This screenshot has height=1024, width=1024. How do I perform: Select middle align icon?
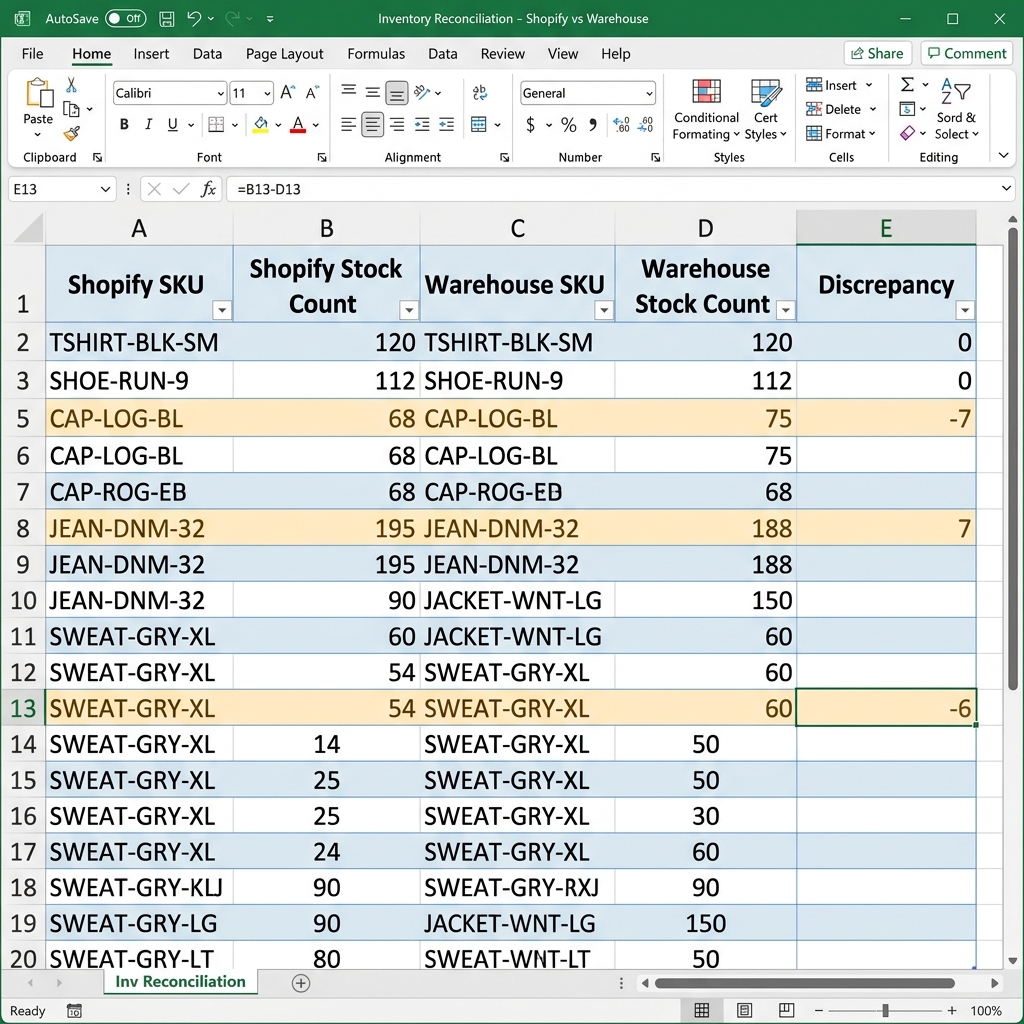pyautogui.click(x=372, y=93)
